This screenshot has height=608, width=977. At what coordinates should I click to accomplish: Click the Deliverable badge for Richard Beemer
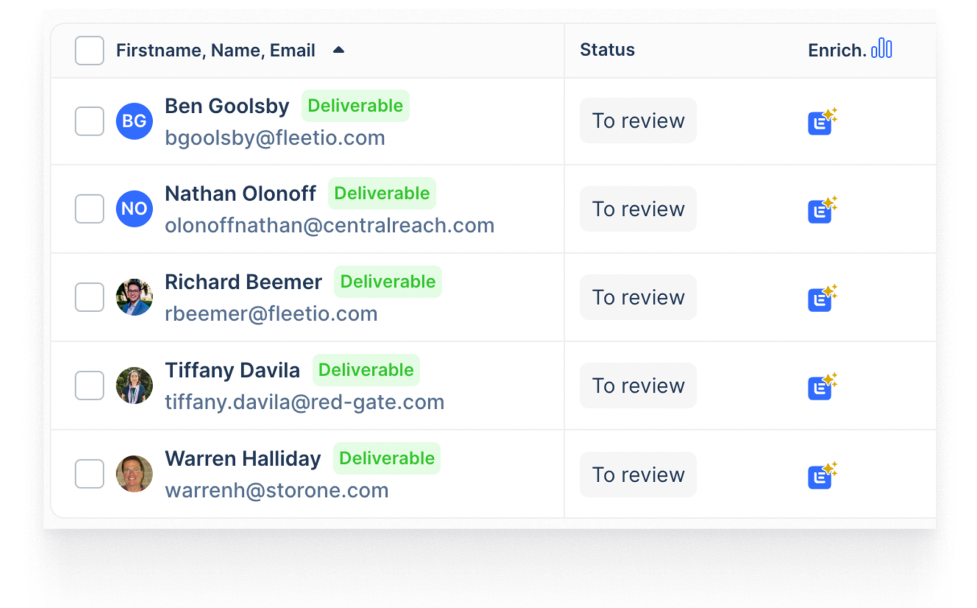[x=387, y=282]
